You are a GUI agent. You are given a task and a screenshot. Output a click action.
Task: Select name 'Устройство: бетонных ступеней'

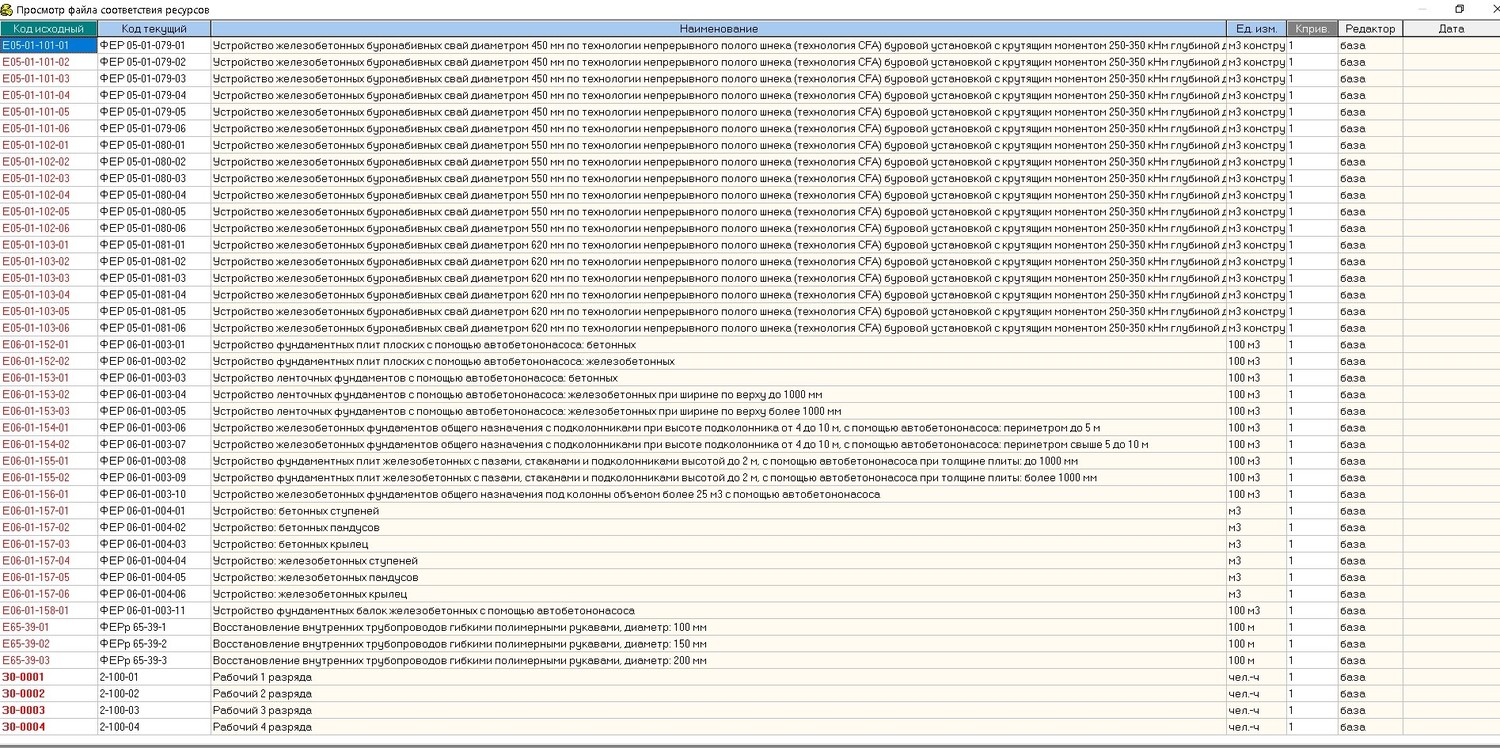pos(718,511)
